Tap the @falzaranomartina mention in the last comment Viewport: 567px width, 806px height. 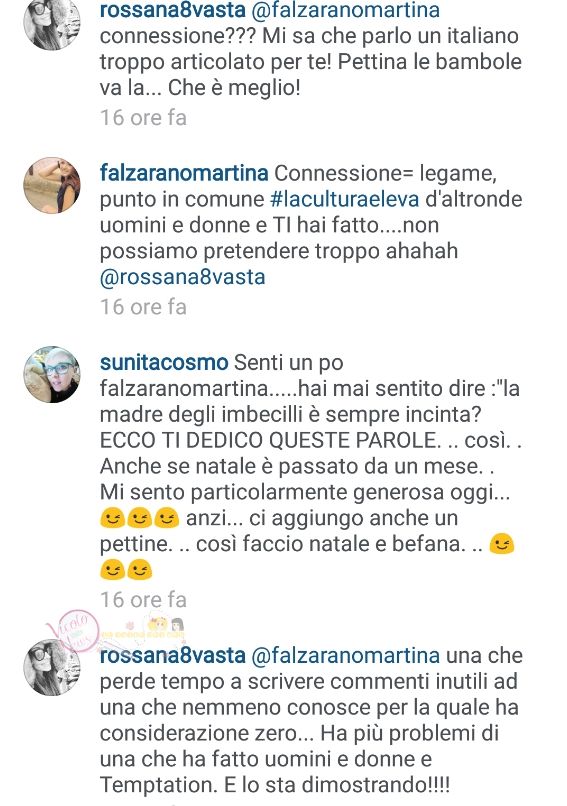click(x=345, y=655)
